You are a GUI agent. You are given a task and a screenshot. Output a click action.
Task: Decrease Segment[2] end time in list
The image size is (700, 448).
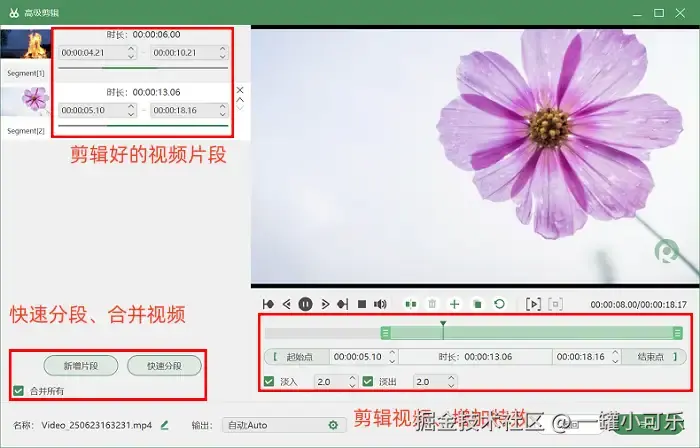pyautogui.click(x=223, y=114)
